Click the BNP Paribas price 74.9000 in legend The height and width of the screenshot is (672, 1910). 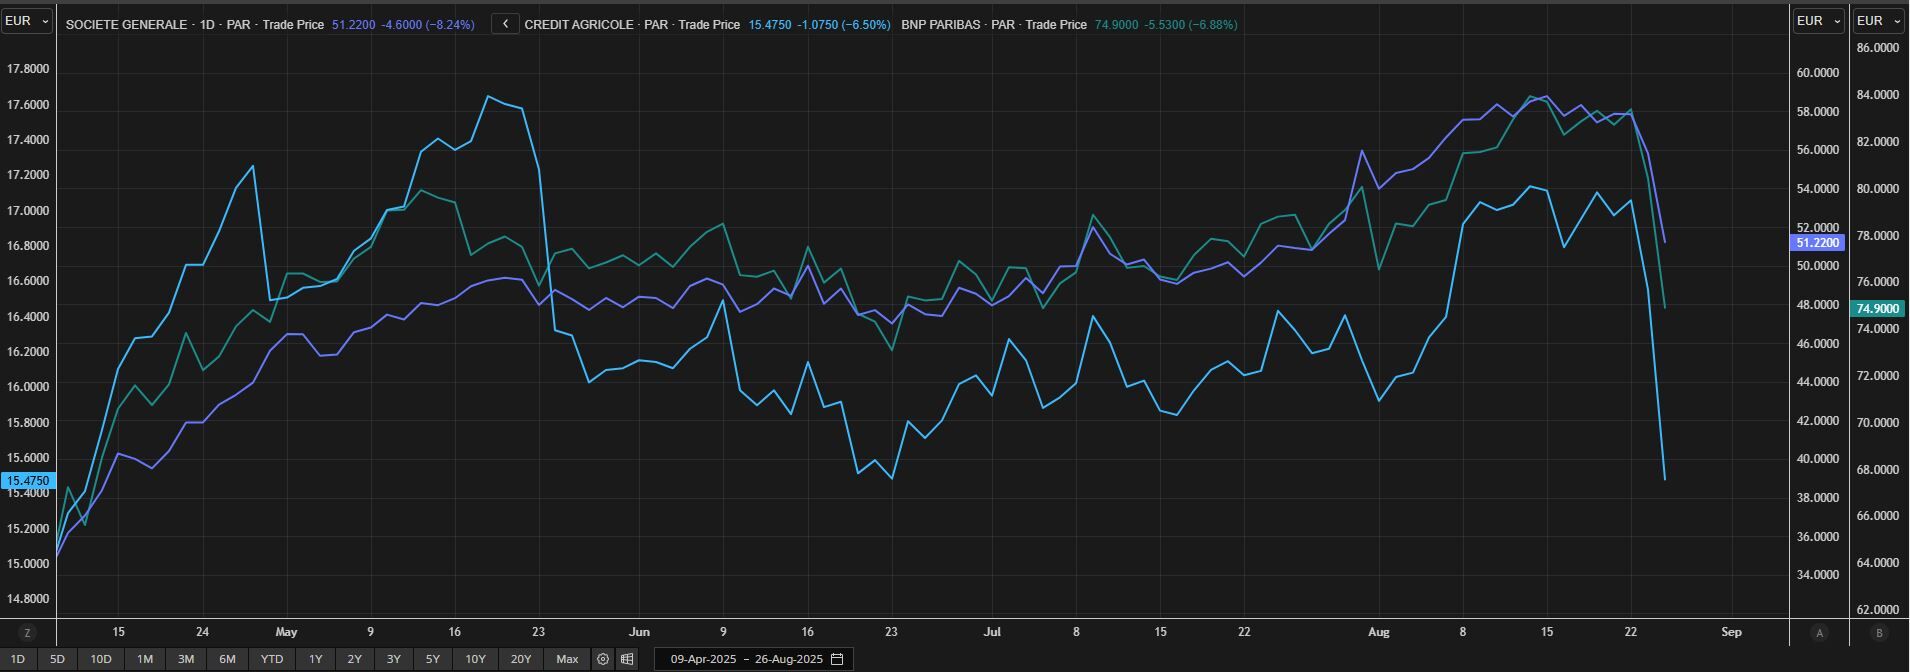[1116, 24]
